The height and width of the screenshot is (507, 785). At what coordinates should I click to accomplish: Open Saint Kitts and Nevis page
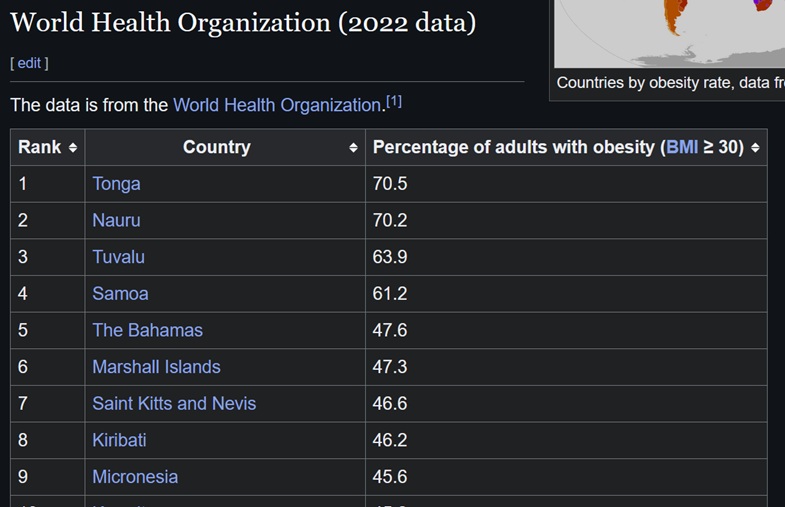point(174,403)
